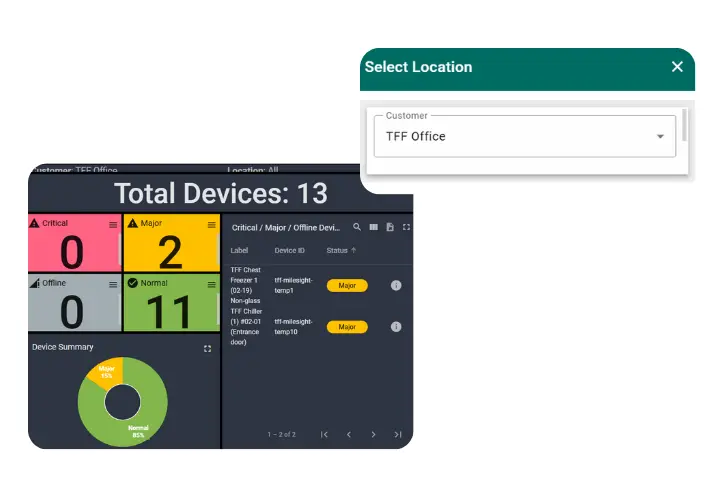Click Major status badge for Chest Freezer
This screenshot has width=720, height=478.
(x=347, y=286)
